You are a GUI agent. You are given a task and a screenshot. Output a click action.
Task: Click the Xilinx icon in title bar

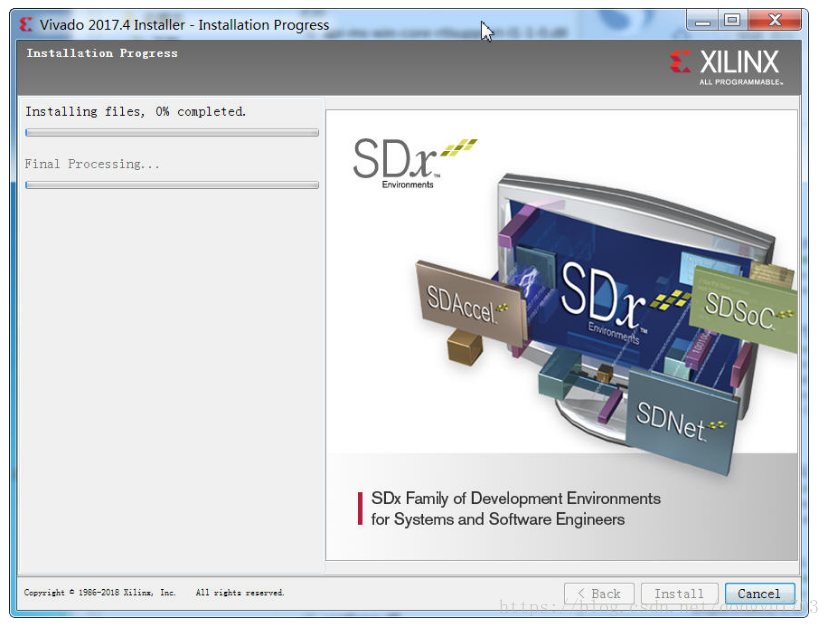point(26,24)
